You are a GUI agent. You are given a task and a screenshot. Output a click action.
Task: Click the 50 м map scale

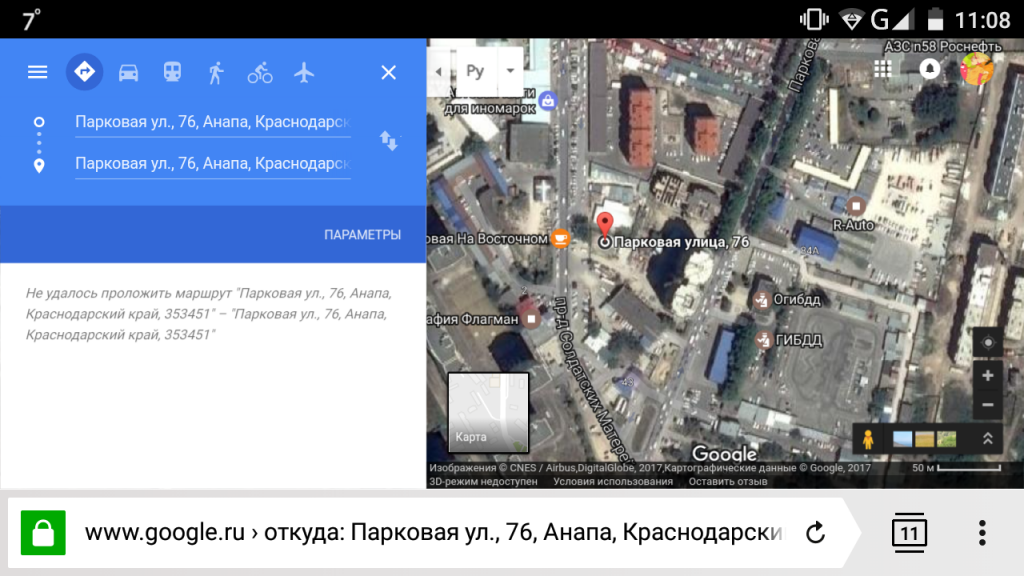tap(956, 468)
